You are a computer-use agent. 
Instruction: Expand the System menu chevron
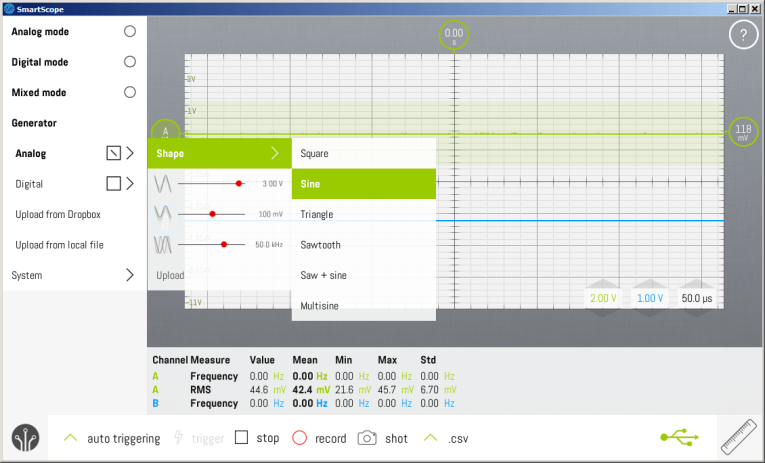coord(130,275)
